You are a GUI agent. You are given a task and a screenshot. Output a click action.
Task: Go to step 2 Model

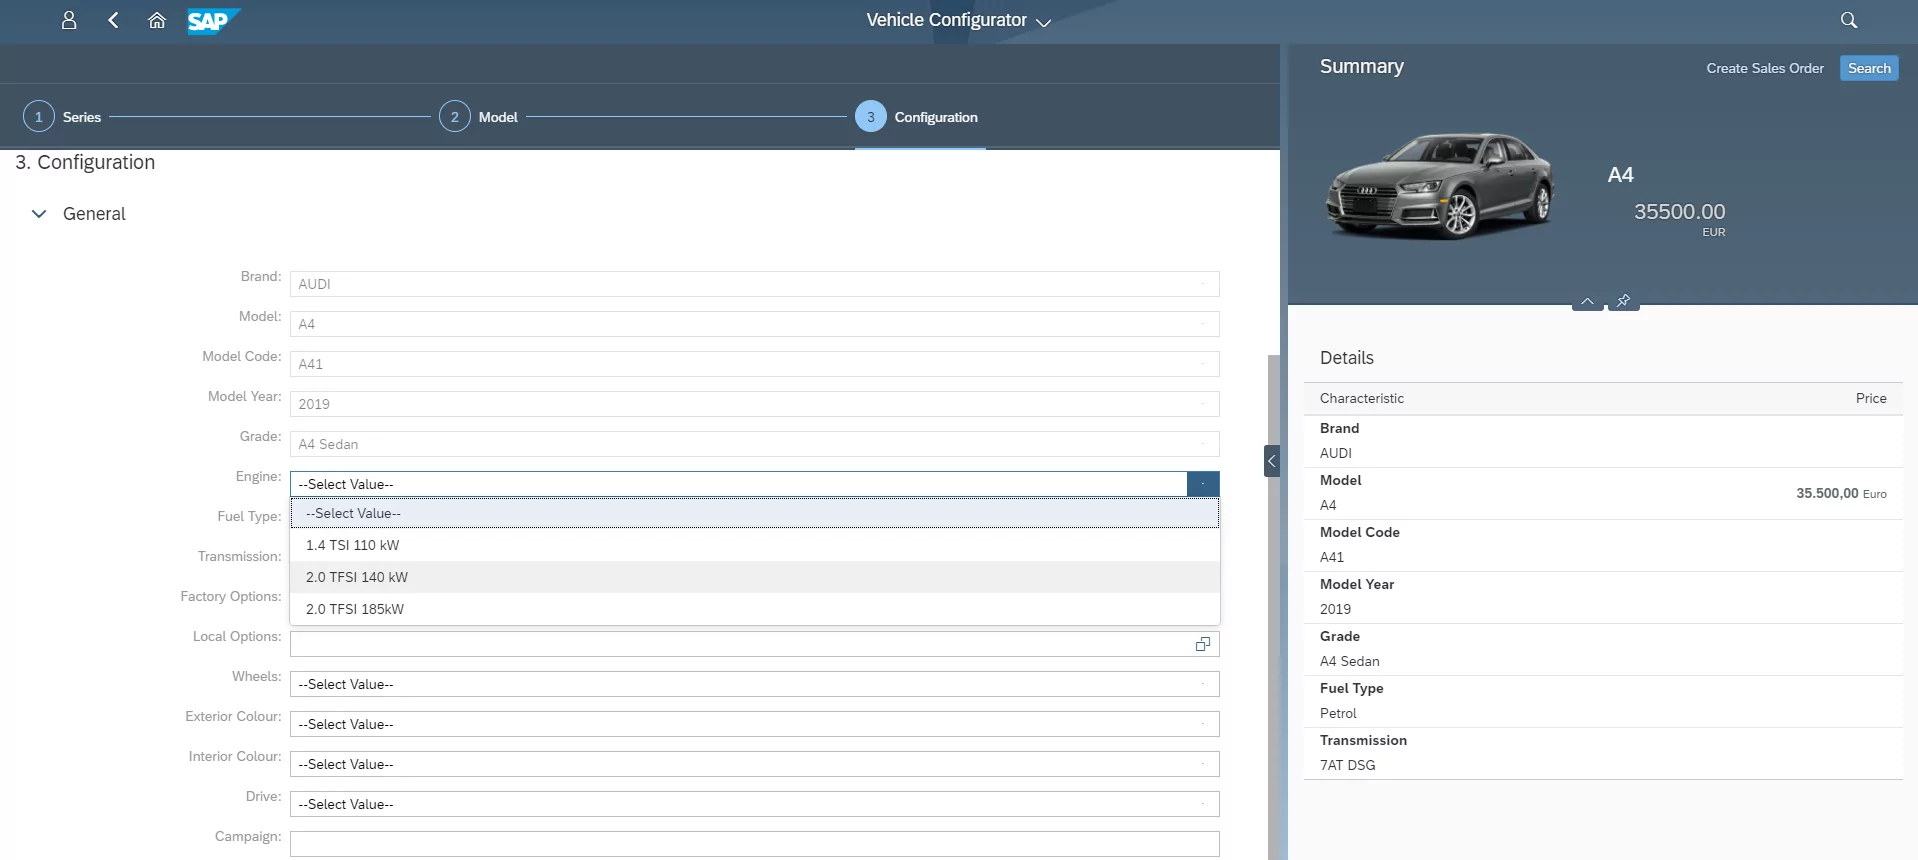(478, 117)
